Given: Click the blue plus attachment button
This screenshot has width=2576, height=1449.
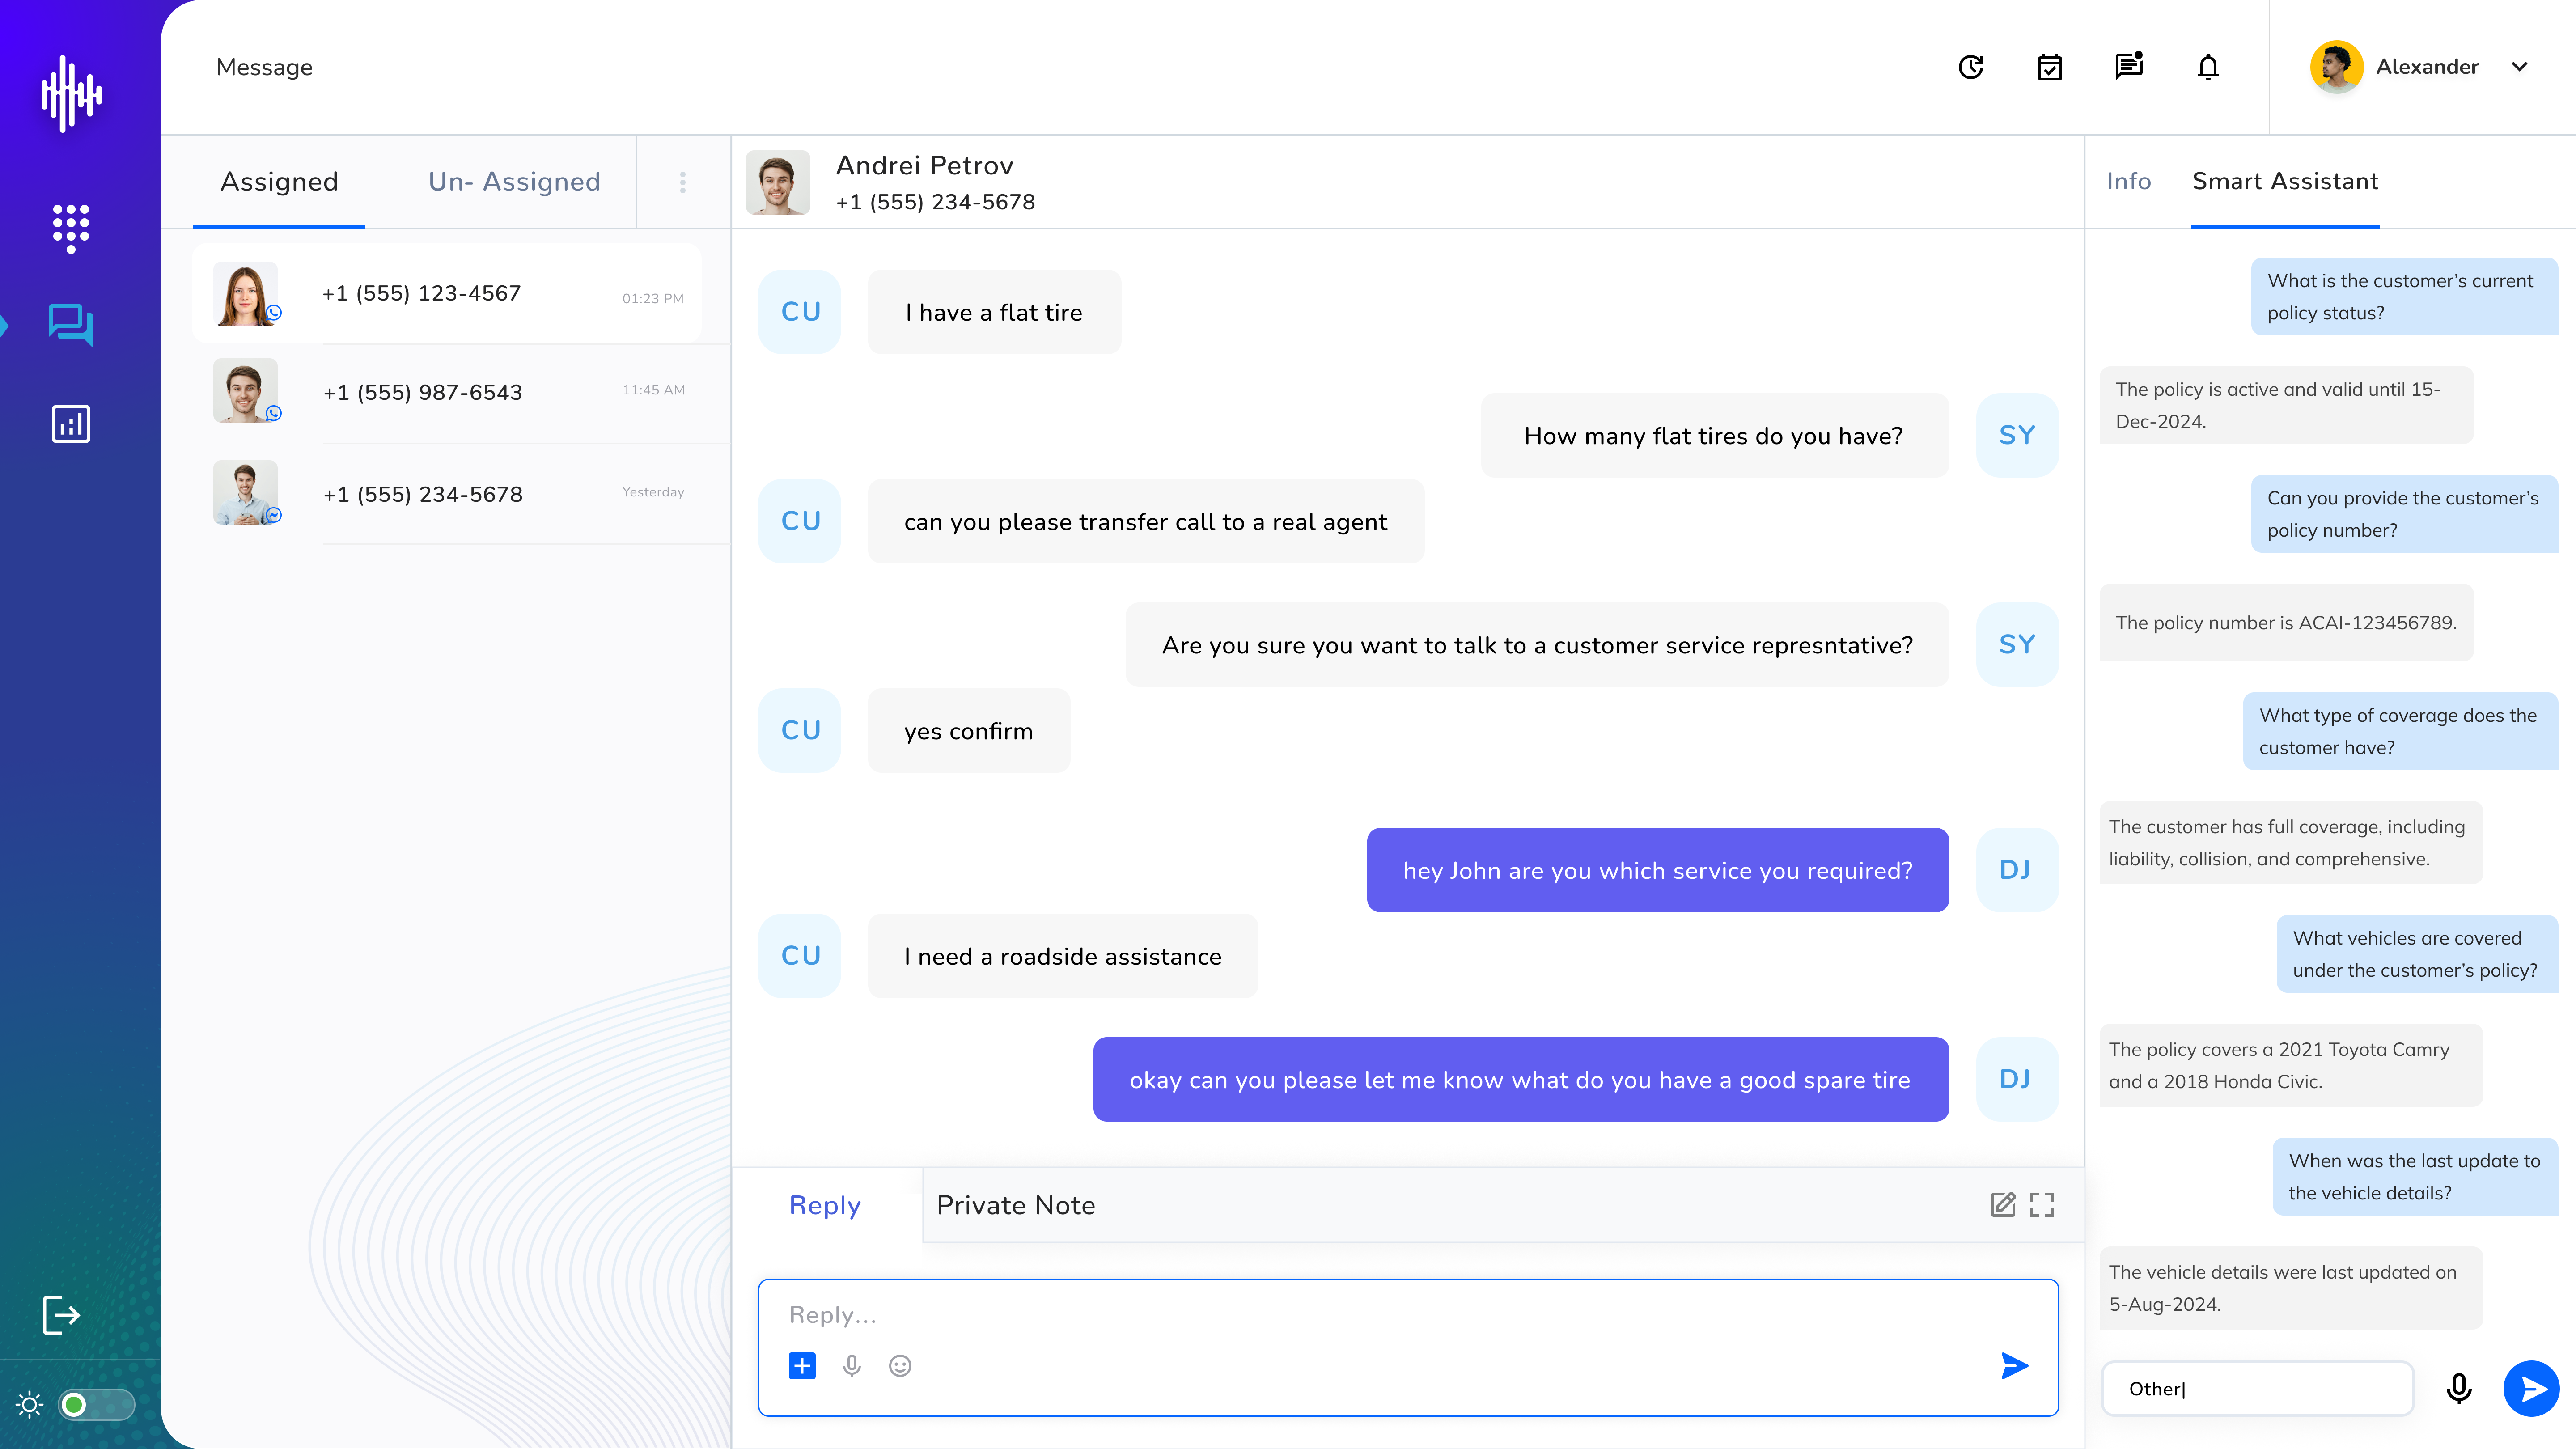Looking at the screenshot, I should point(802,1366).
